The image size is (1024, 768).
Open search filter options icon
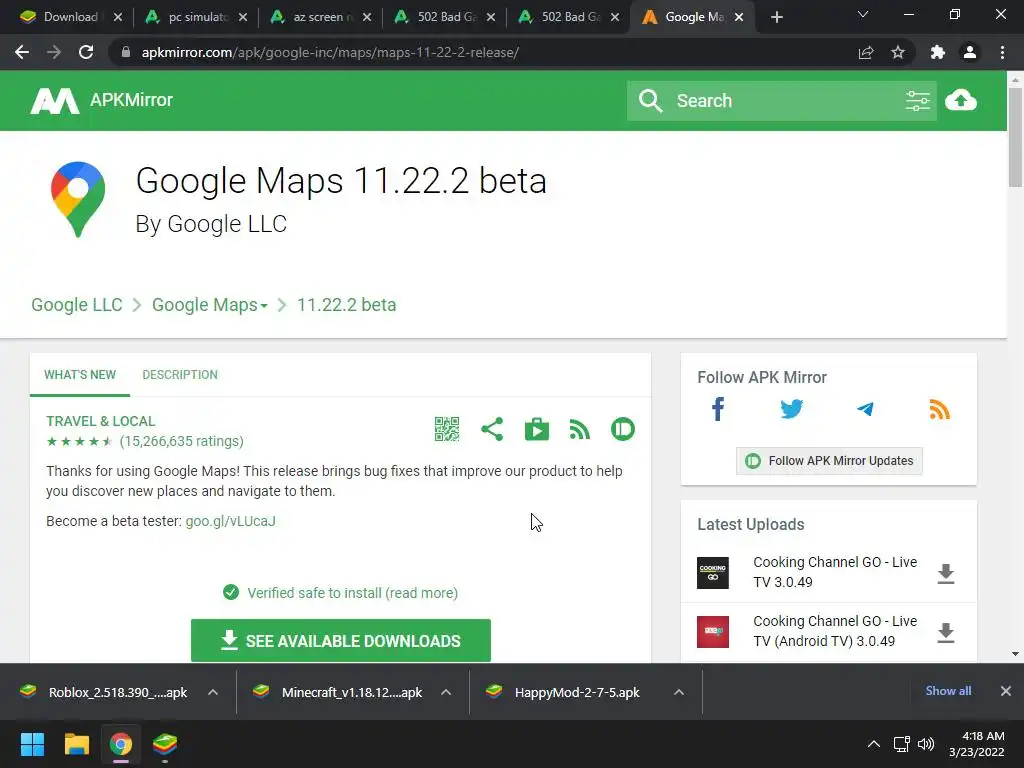click(x=918, y=101)
